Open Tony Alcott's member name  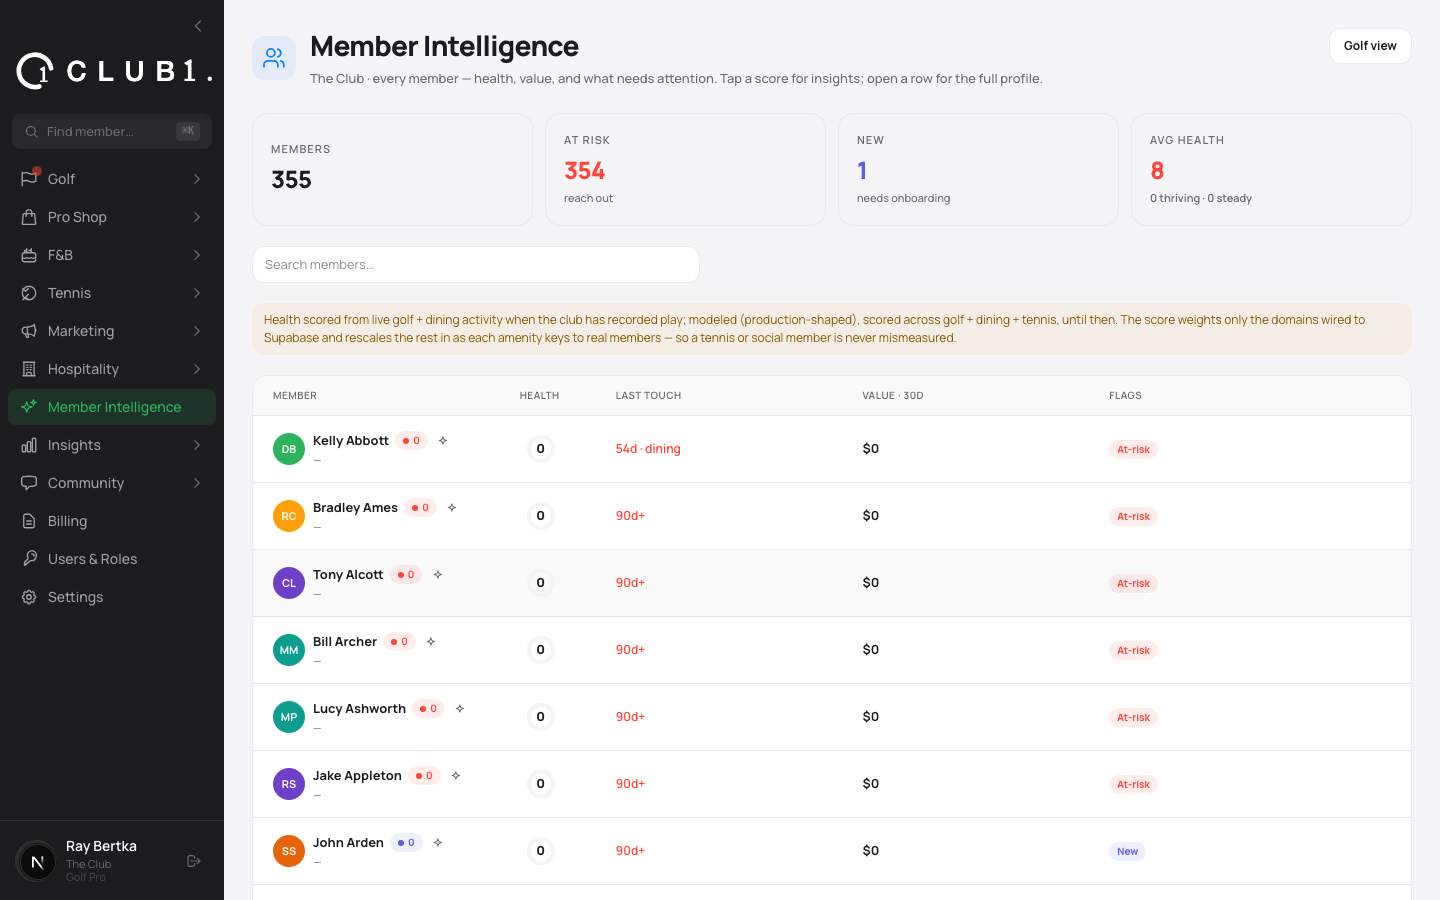click(x=348, y=575)
